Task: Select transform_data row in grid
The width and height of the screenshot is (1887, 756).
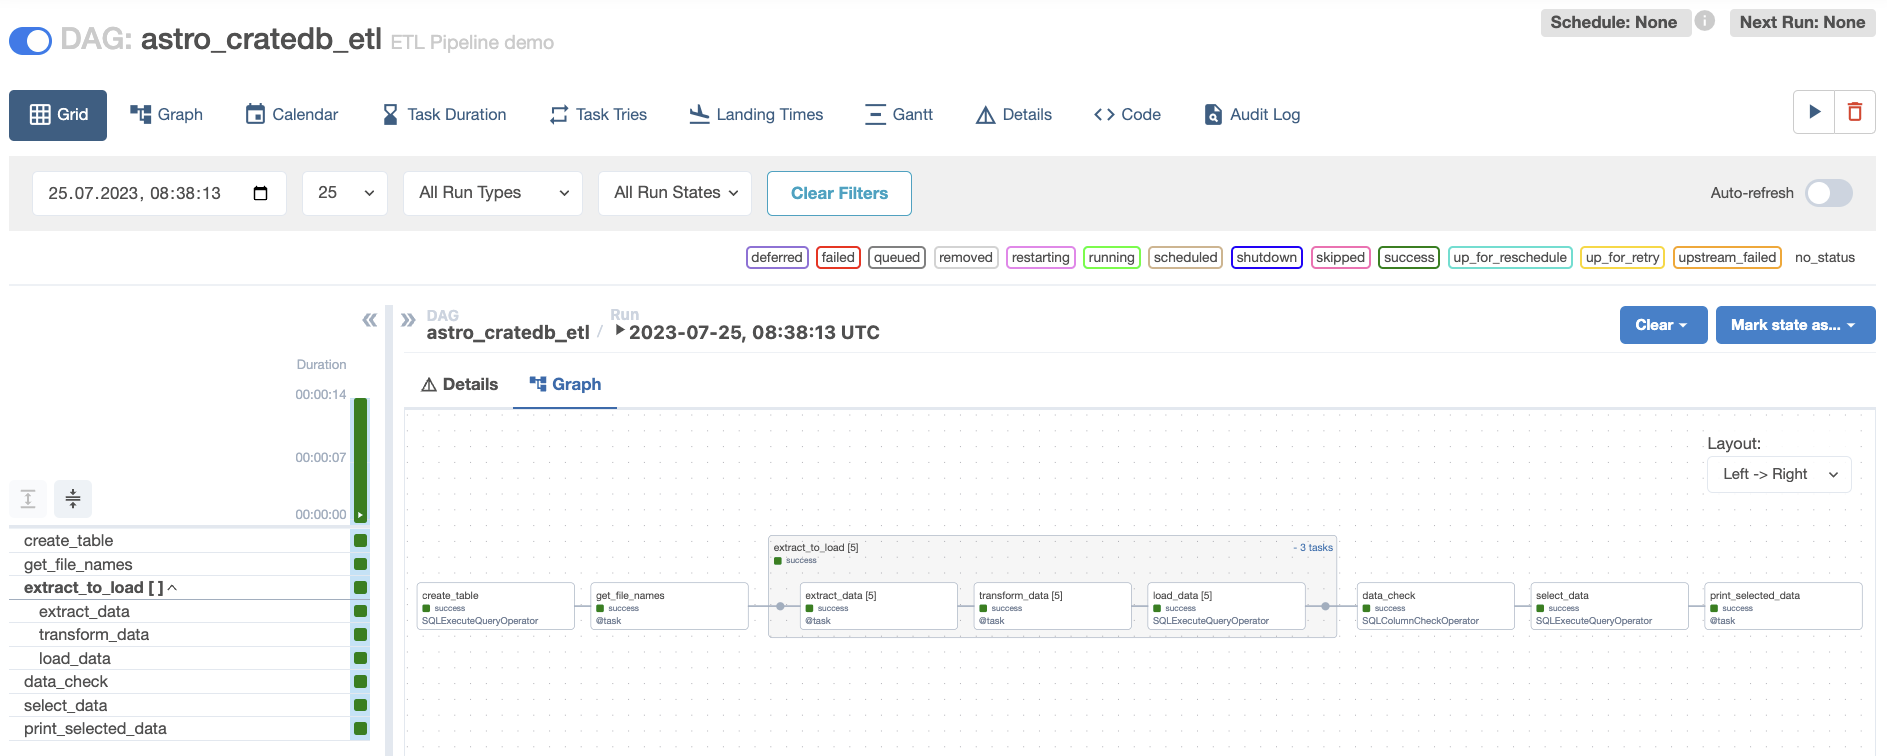Action: 180,635
